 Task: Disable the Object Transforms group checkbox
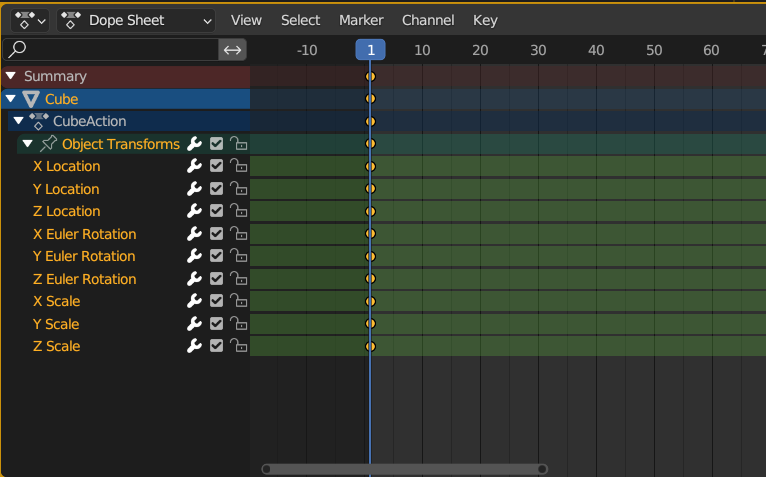pyautogui.click(x=216, y=144)
